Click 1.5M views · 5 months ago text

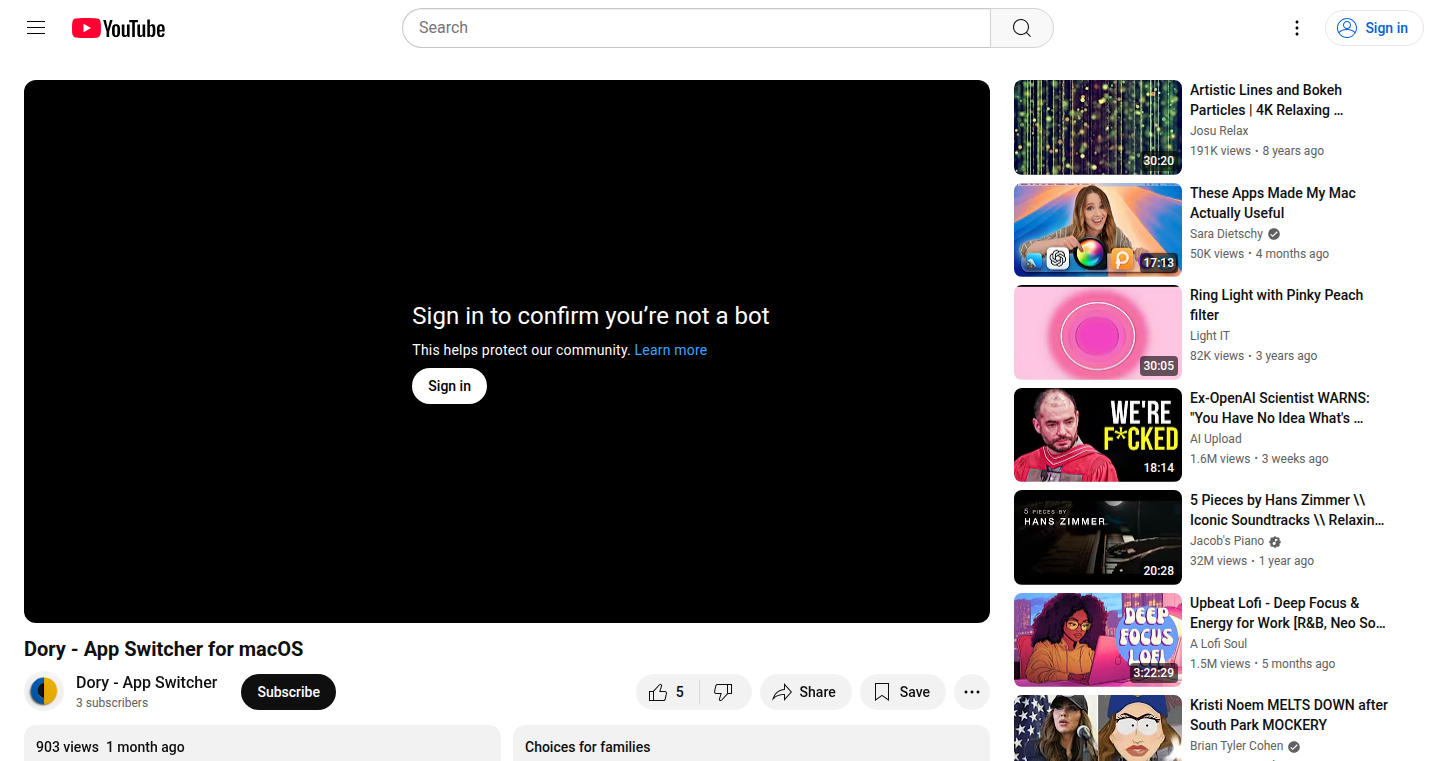(1262, 664)
